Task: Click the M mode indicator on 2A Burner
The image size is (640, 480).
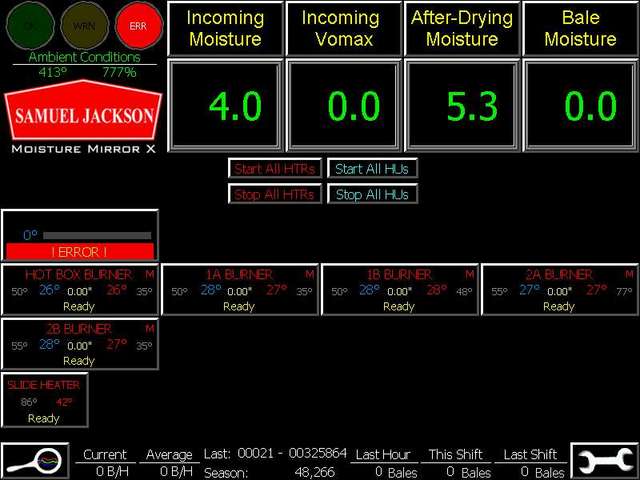Action: (x=629, y=274)
